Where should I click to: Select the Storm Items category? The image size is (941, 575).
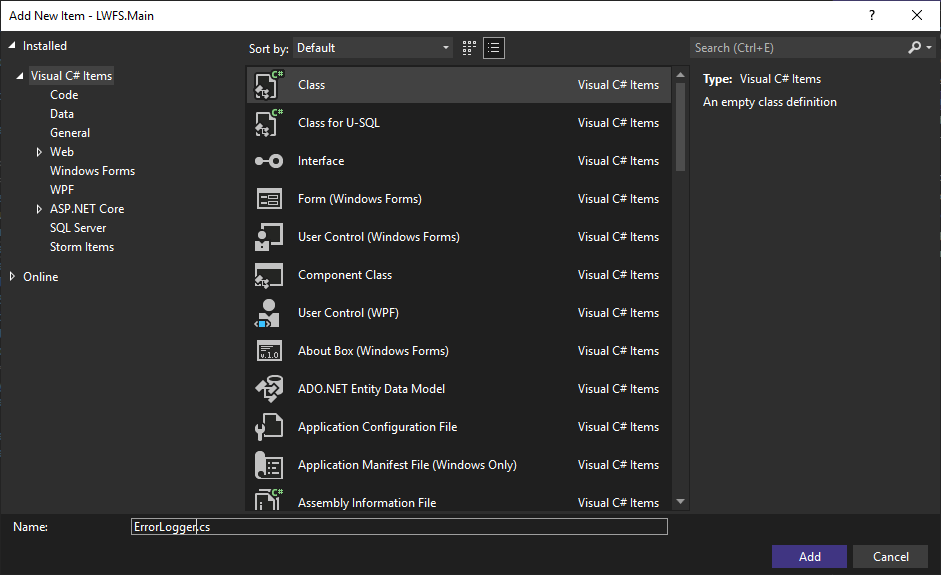coord(82,247)
